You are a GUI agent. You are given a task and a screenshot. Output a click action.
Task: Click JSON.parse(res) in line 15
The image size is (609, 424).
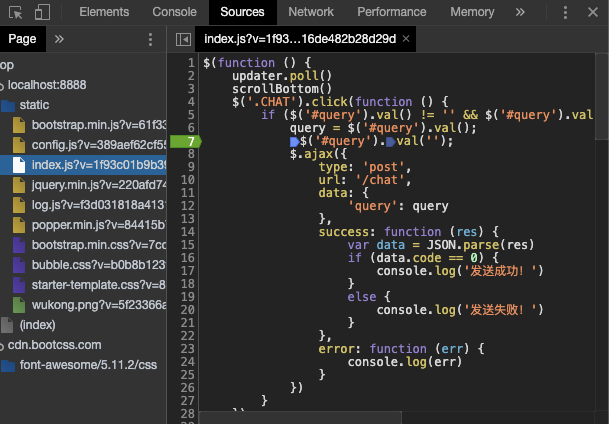point(480,245)
